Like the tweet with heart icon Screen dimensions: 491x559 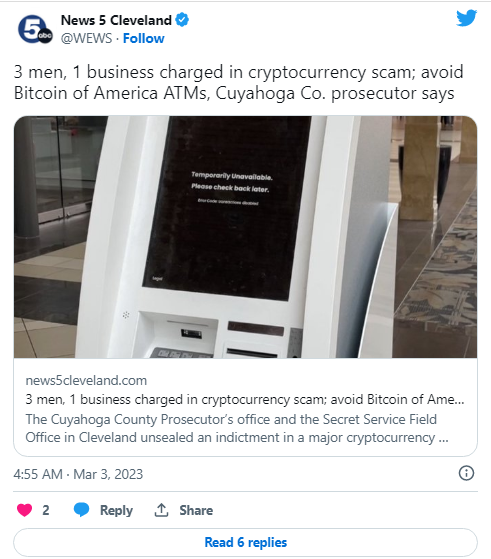pyautogui.click(x=24, y=510)
